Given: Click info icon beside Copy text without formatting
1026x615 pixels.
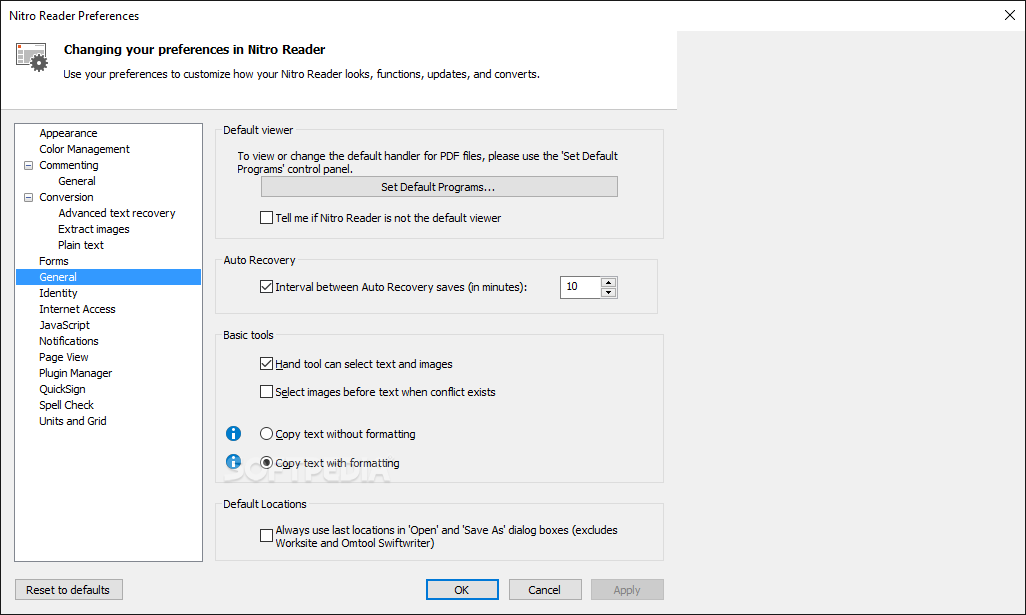Looking at the screenshot, I should [x=233, y=433].
